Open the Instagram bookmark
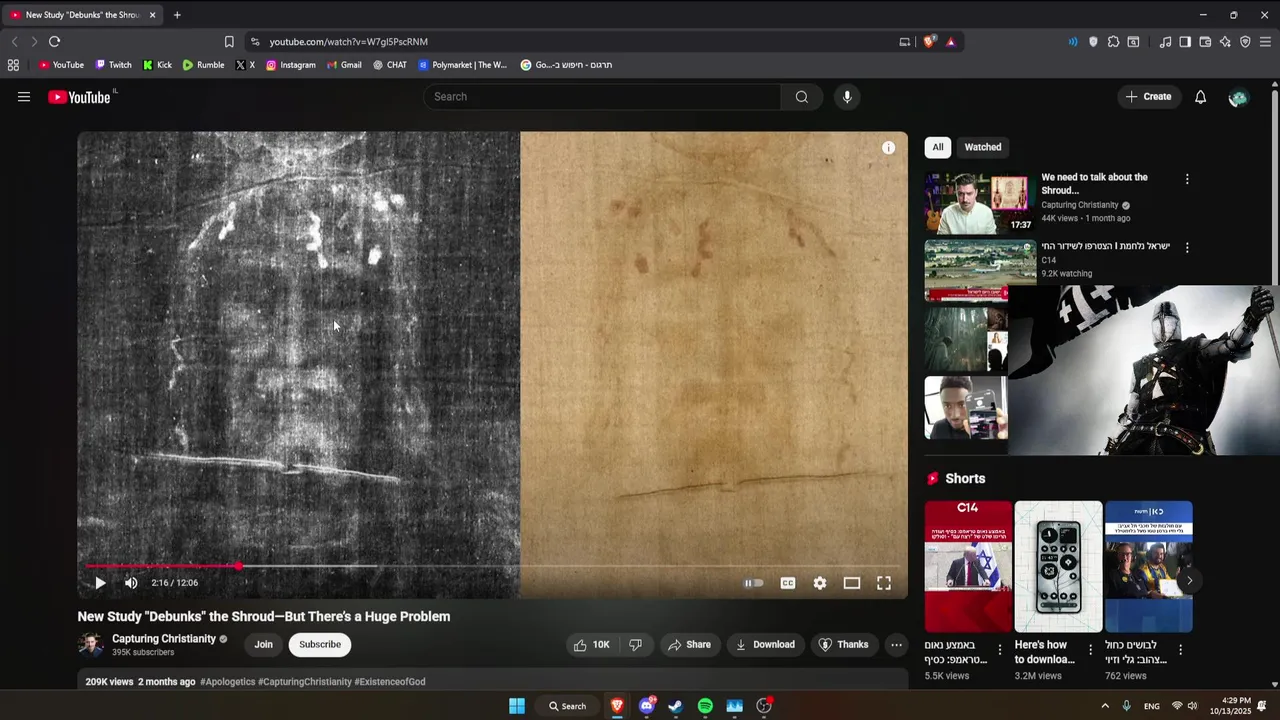The image size is (1280, 720). coord(290,65)
